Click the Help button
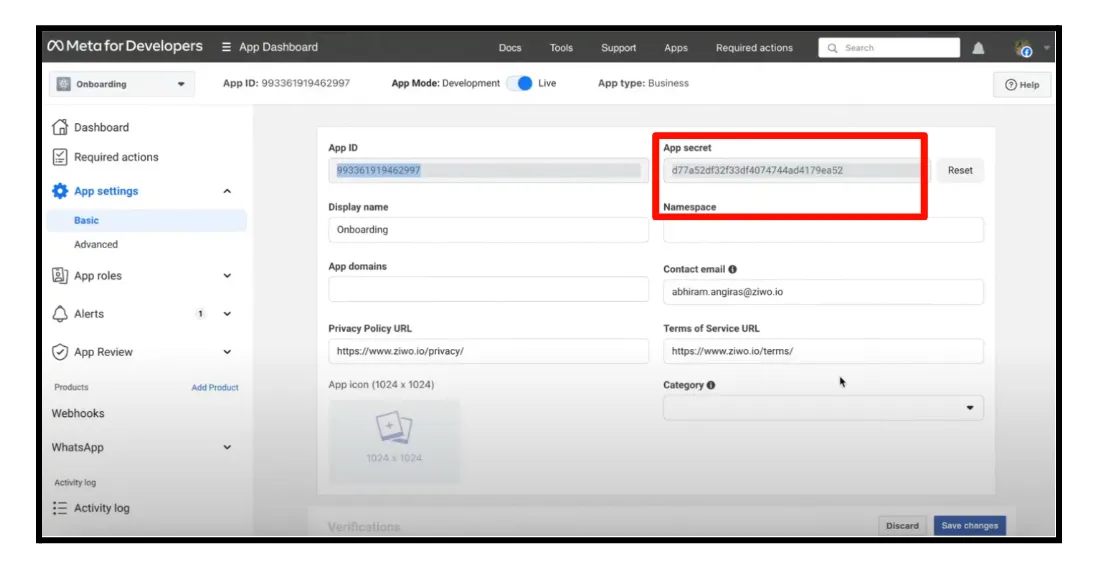 (x=1022, y=84)
